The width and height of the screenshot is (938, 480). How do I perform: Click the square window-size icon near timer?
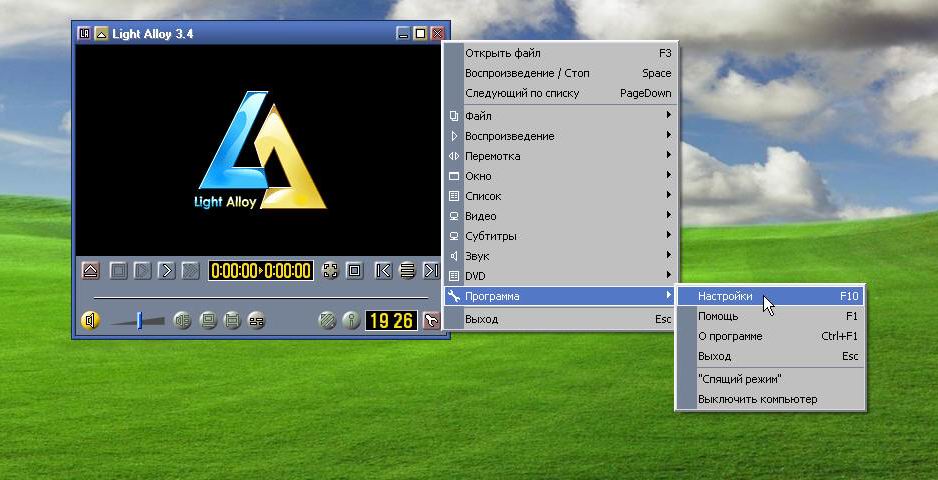[x=354, y=271]
